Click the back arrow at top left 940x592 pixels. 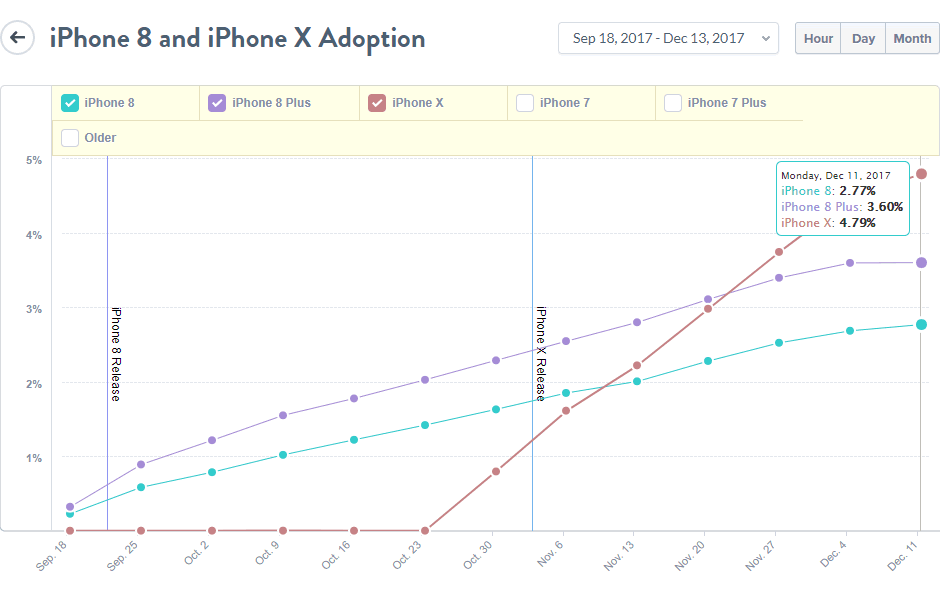18,37
